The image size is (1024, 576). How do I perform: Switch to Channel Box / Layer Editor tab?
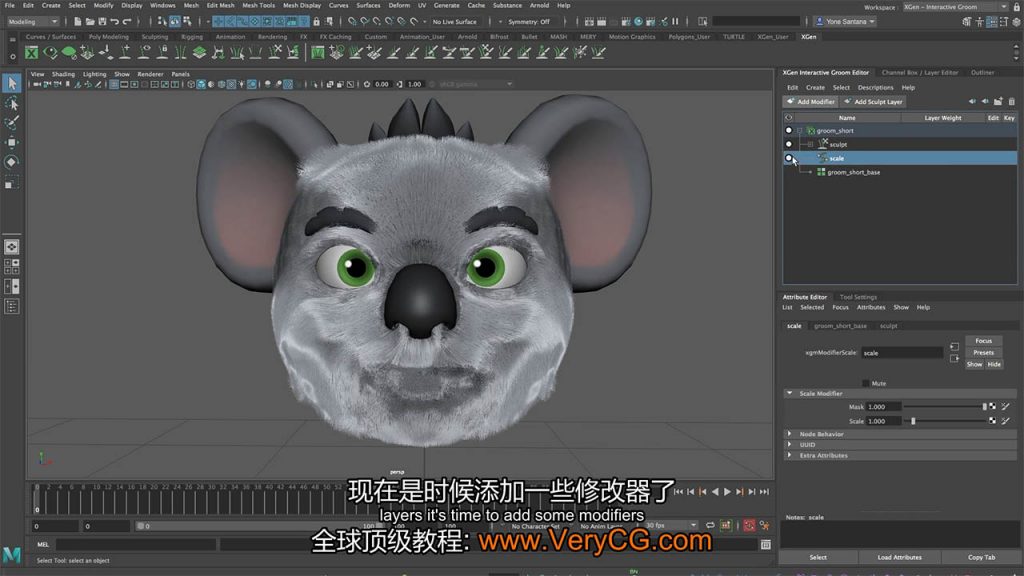[x=920, y=72]
